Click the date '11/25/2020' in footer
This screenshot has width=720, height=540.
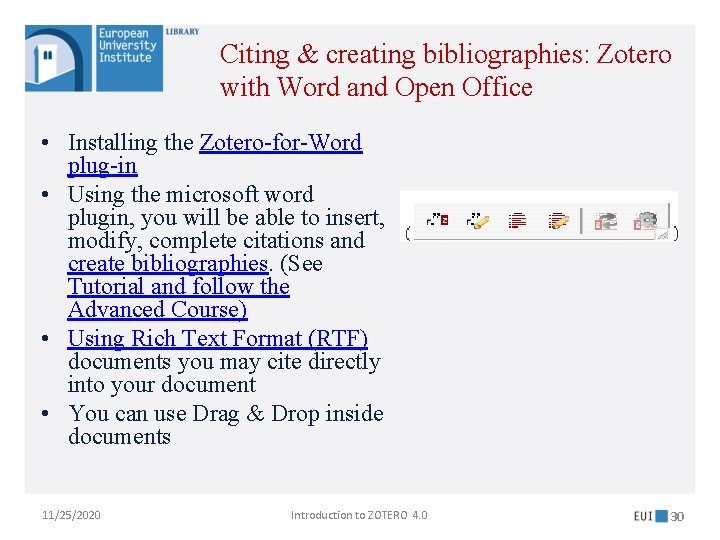tap(71, 515)
